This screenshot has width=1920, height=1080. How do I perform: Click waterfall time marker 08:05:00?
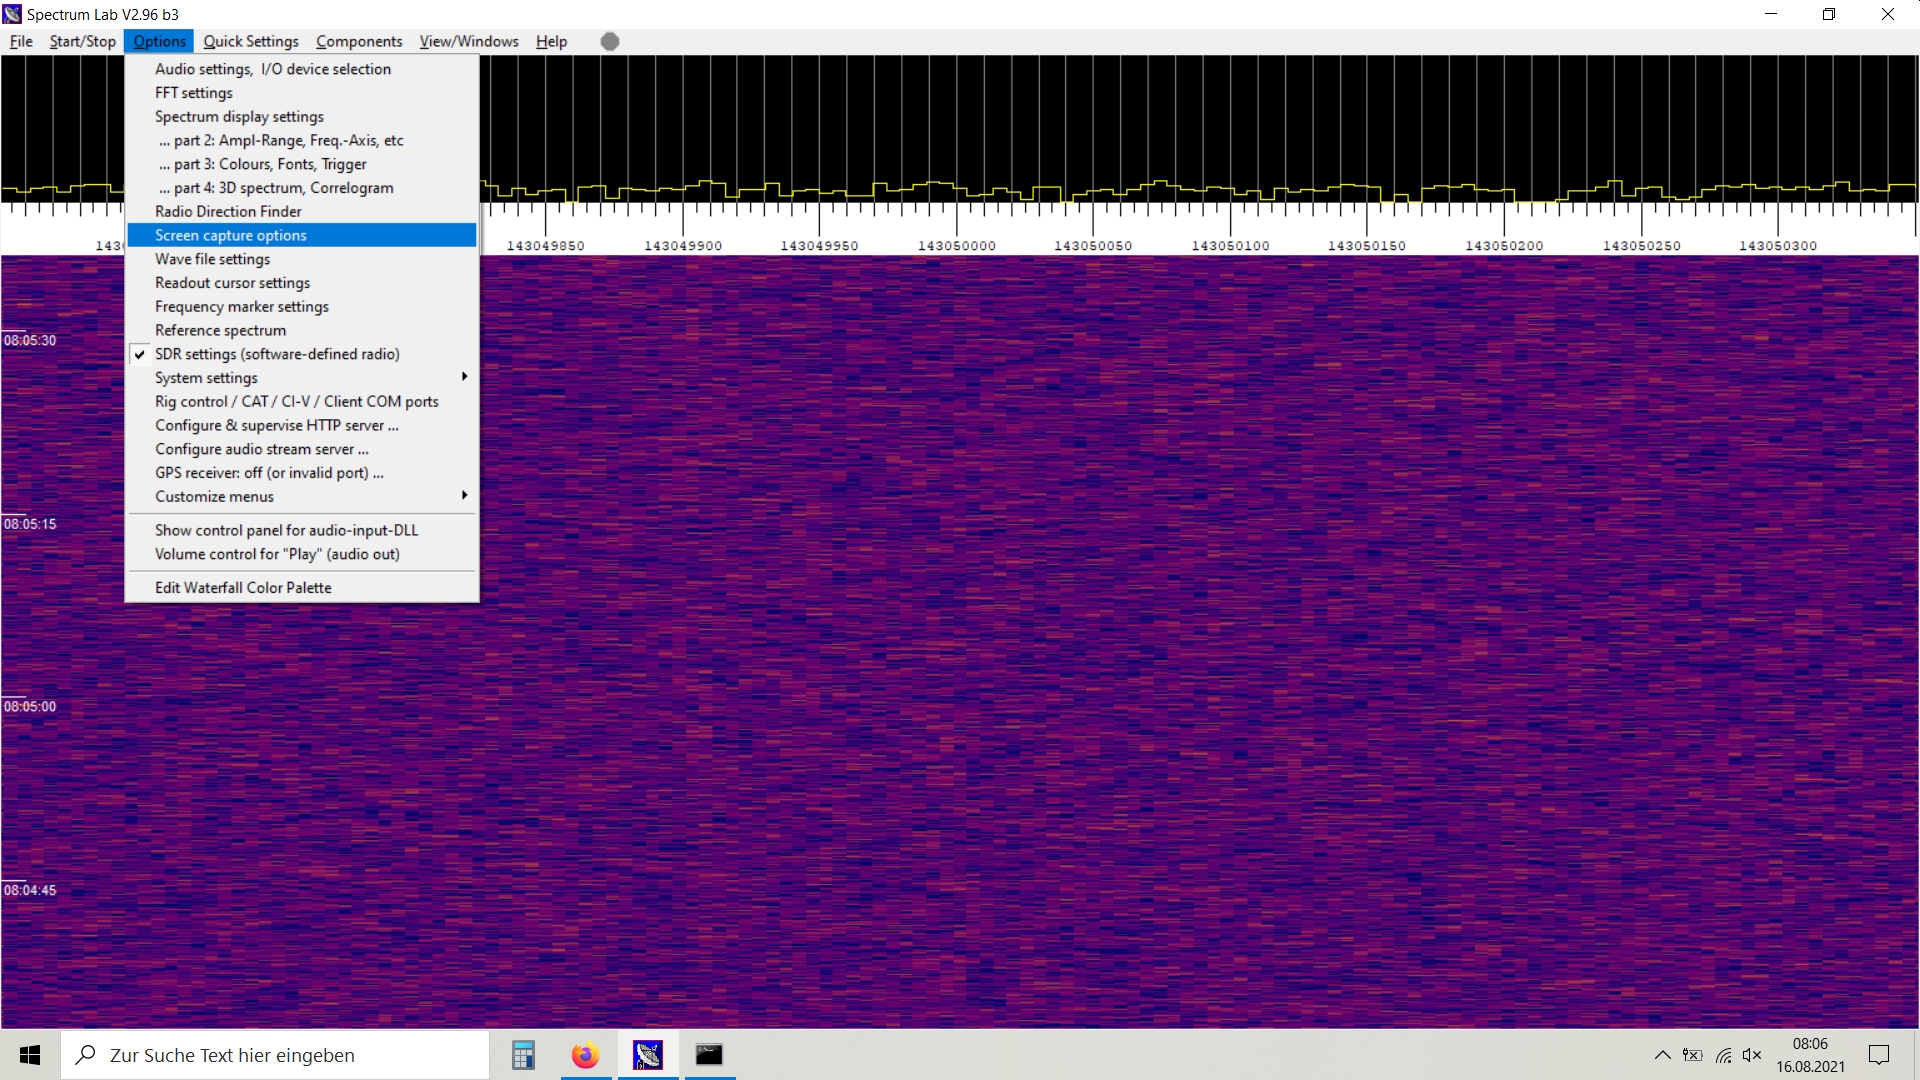tap(30, 707)
